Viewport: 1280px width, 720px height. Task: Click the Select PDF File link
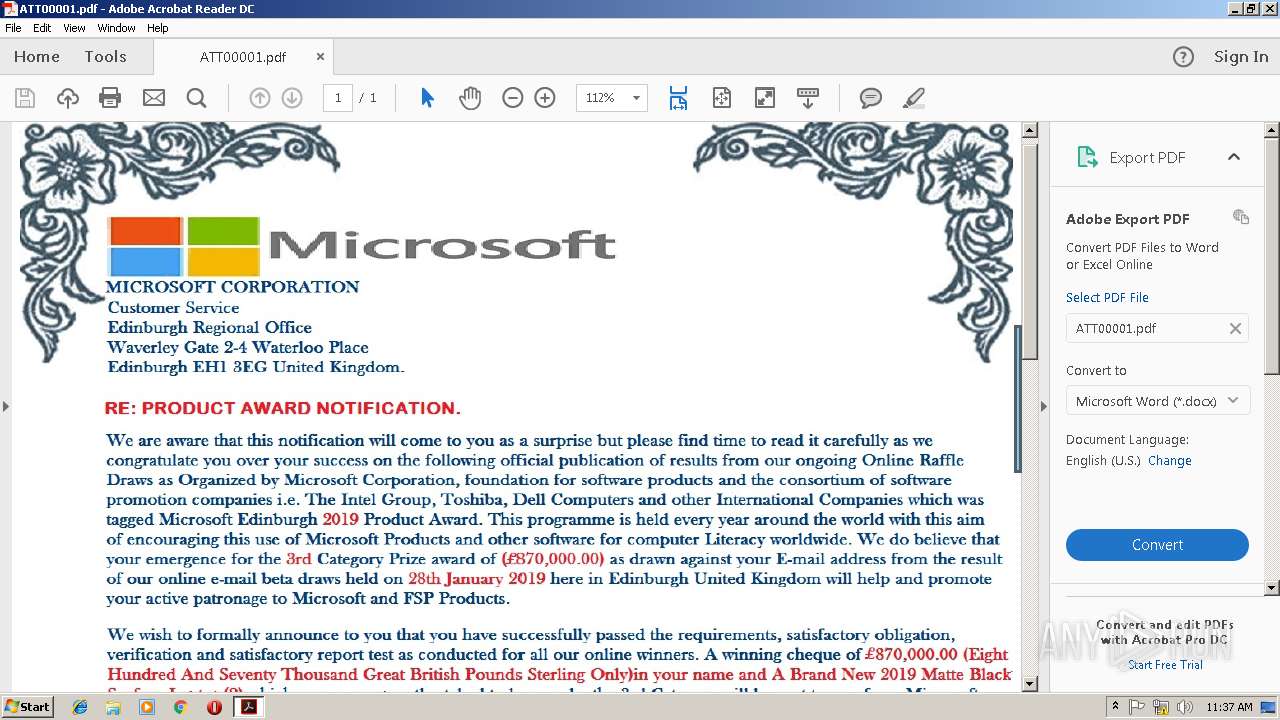(x=1107, y=297)
